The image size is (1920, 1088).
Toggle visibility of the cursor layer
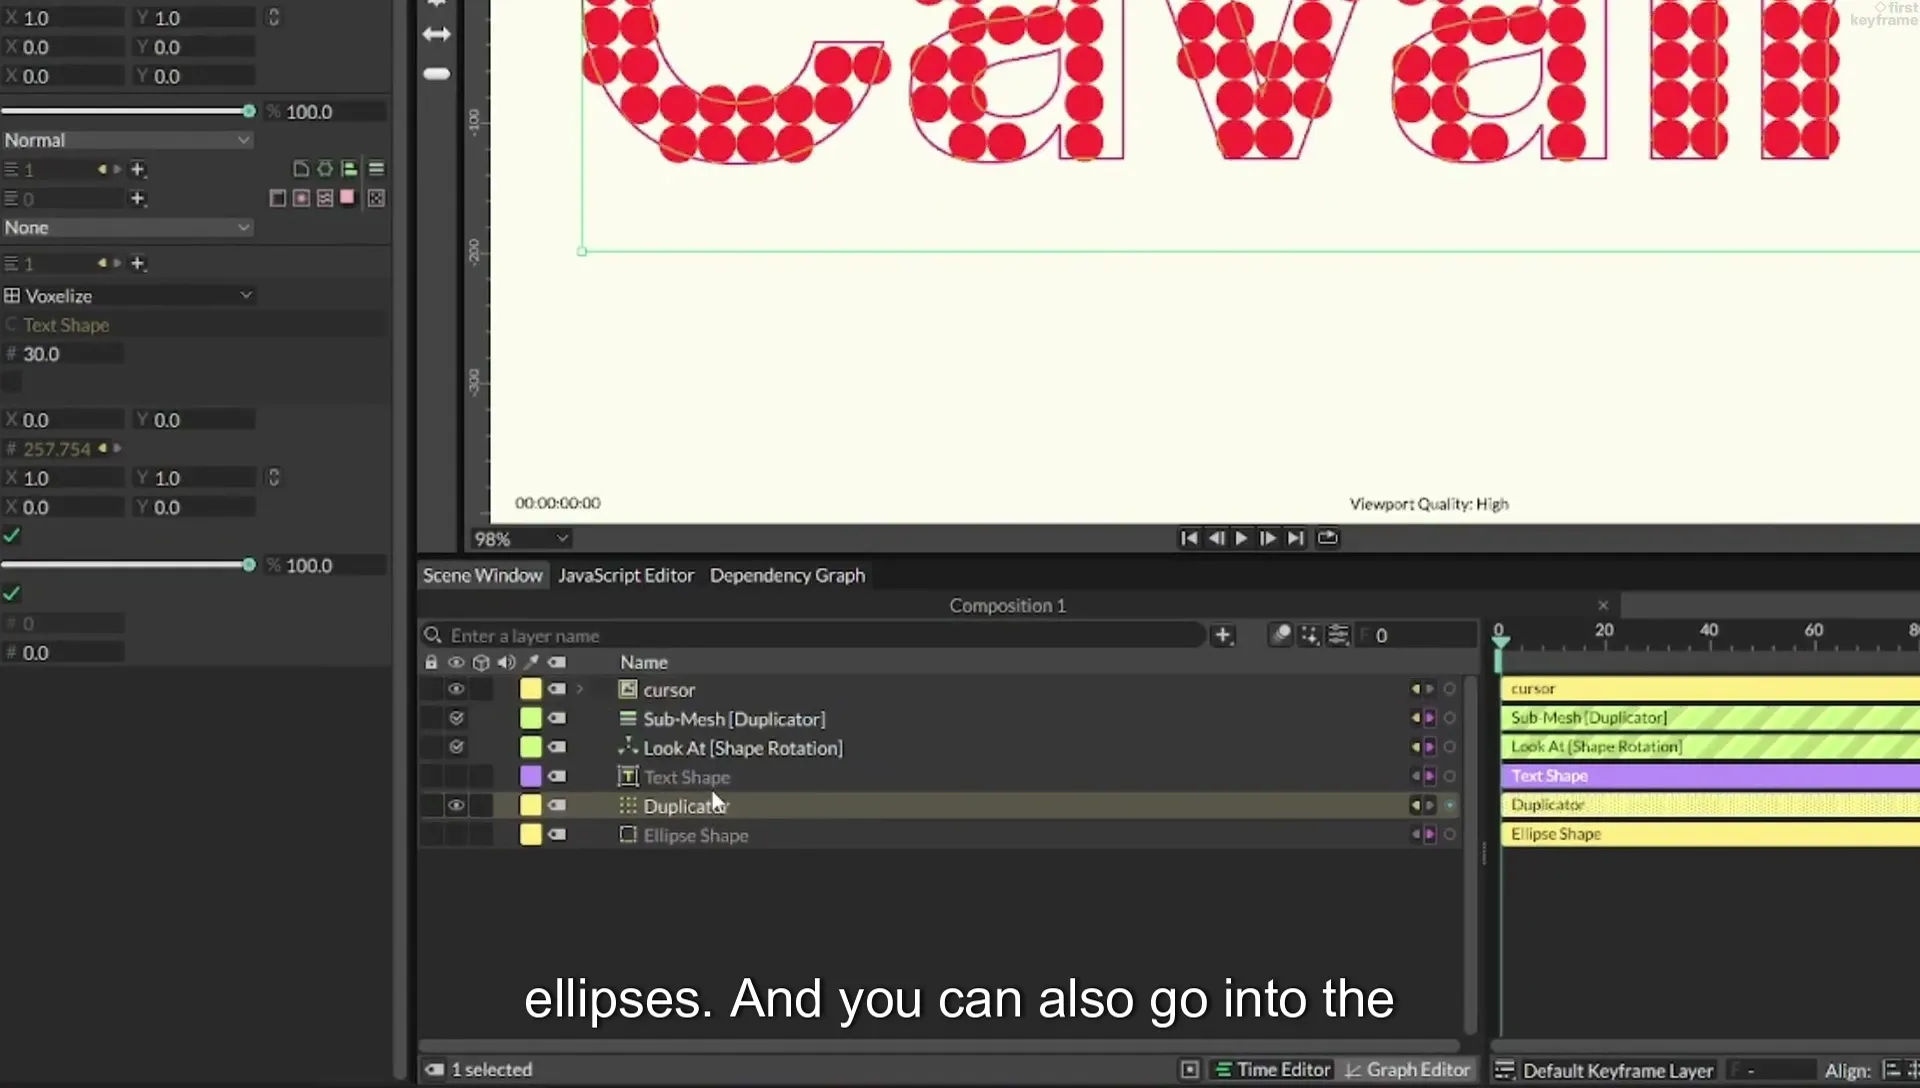456,689
